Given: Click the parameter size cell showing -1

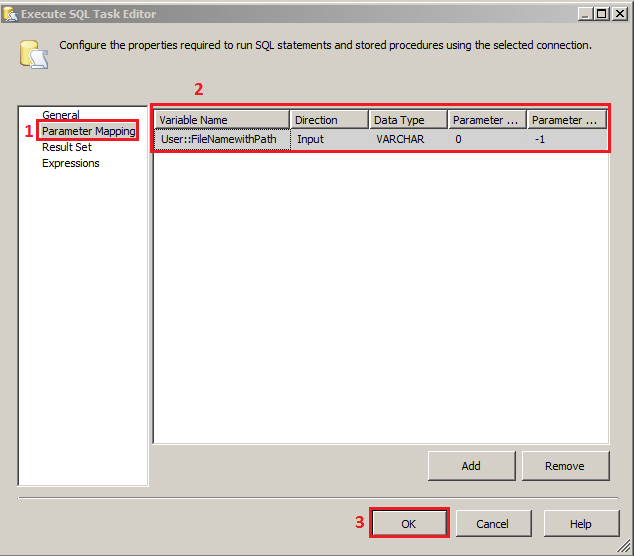Looking at the screenshot, I should tap(566, 140).
